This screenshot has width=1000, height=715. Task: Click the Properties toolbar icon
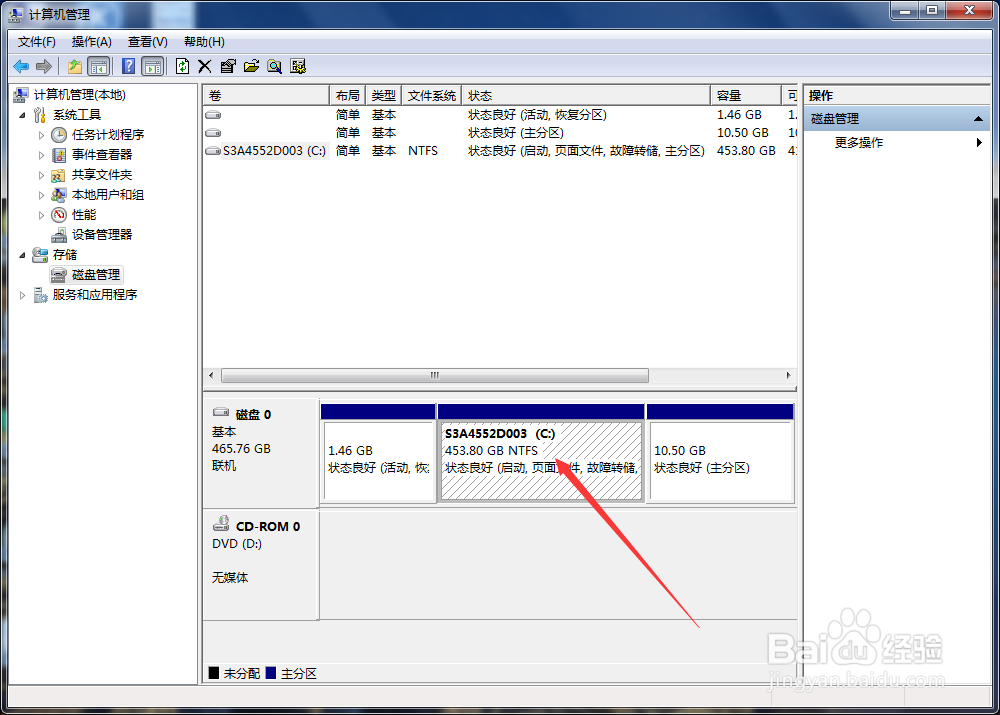coord(228,66)
